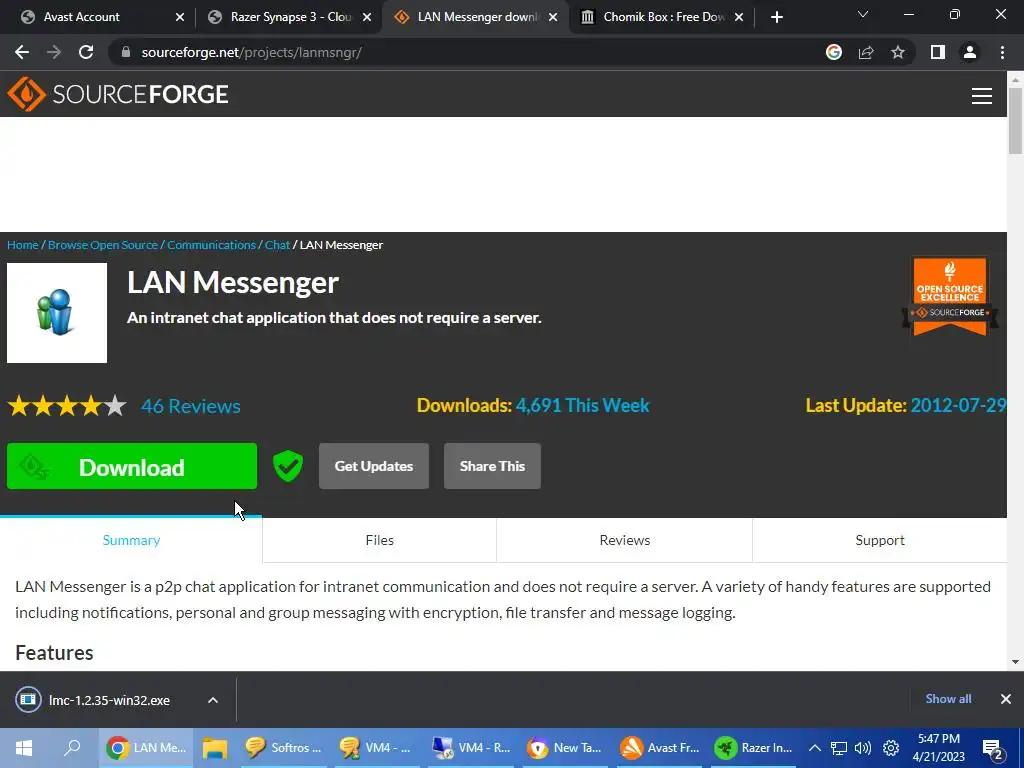Open File Explorer from taskbar
Image resolution: width=1024 pixels, height=768 pixels.
[x=214, y=748]
